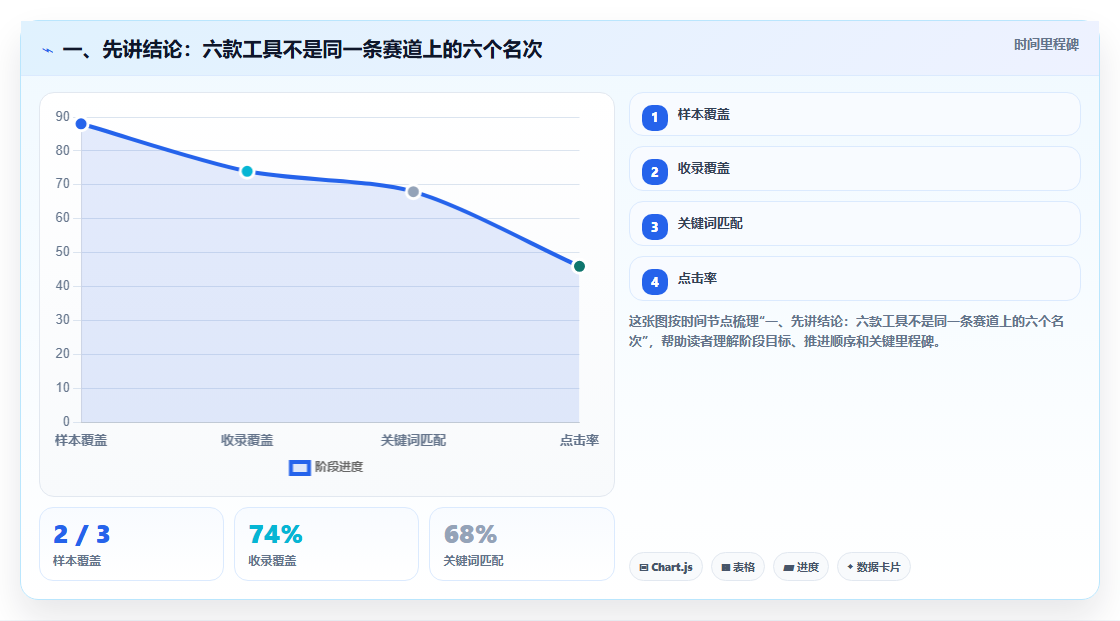Click the blue chart point at 样本覆盖

[x=81, y=124]
